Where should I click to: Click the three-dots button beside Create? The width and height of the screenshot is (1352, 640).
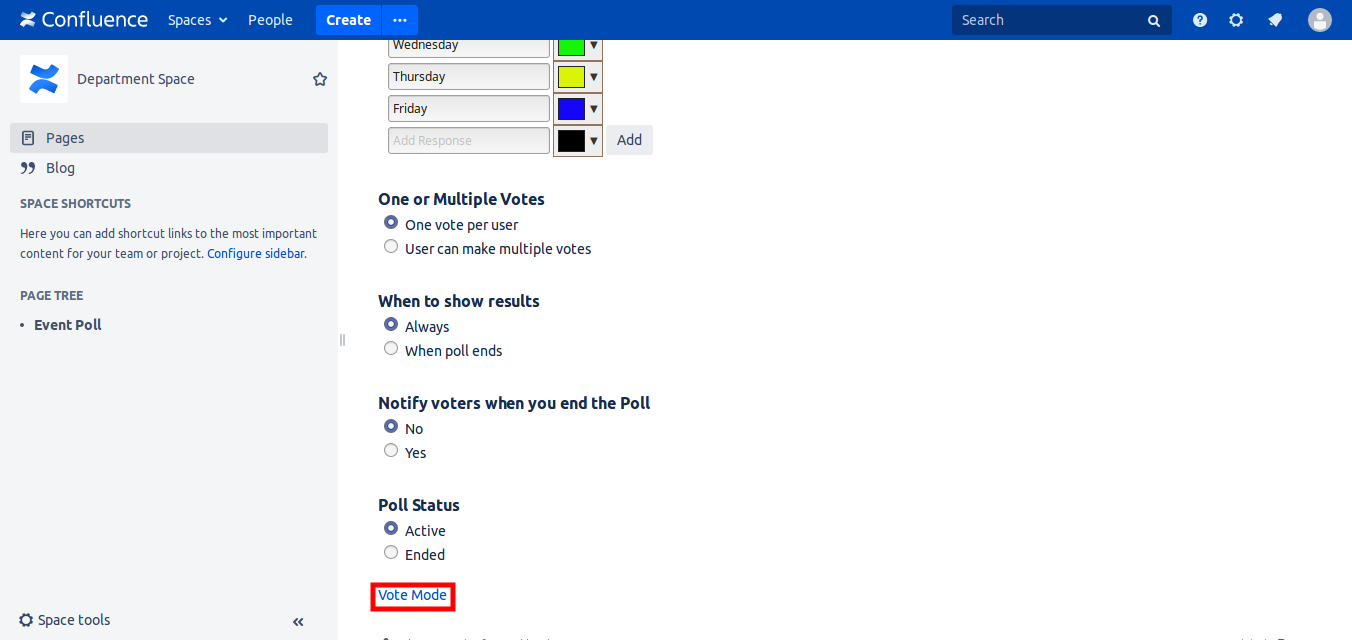400,20
